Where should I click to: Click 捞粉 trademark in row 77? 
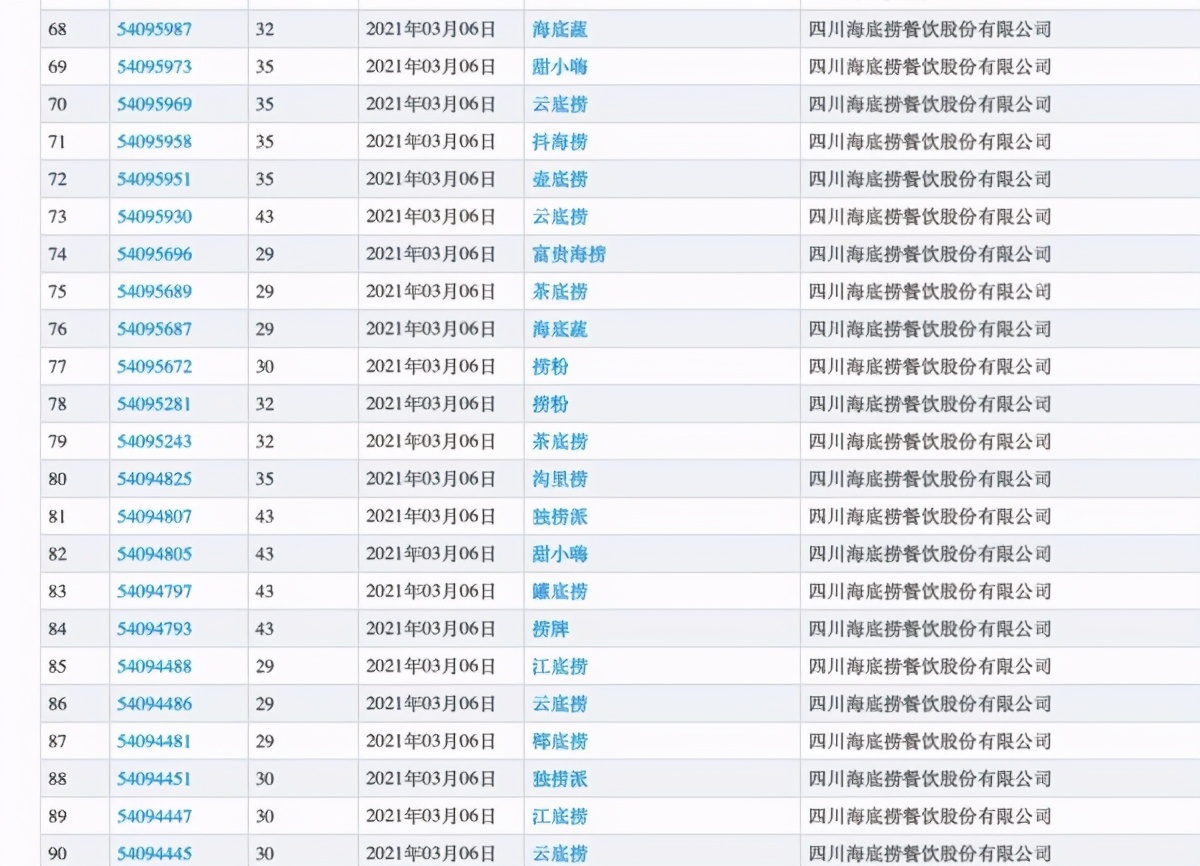pos(551,367)
